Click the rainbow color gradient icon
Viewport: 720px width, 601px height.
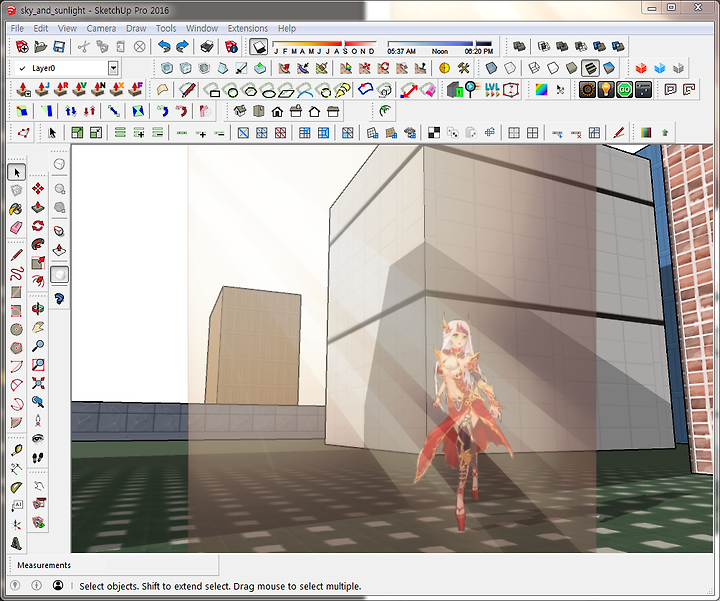(541, 90)
